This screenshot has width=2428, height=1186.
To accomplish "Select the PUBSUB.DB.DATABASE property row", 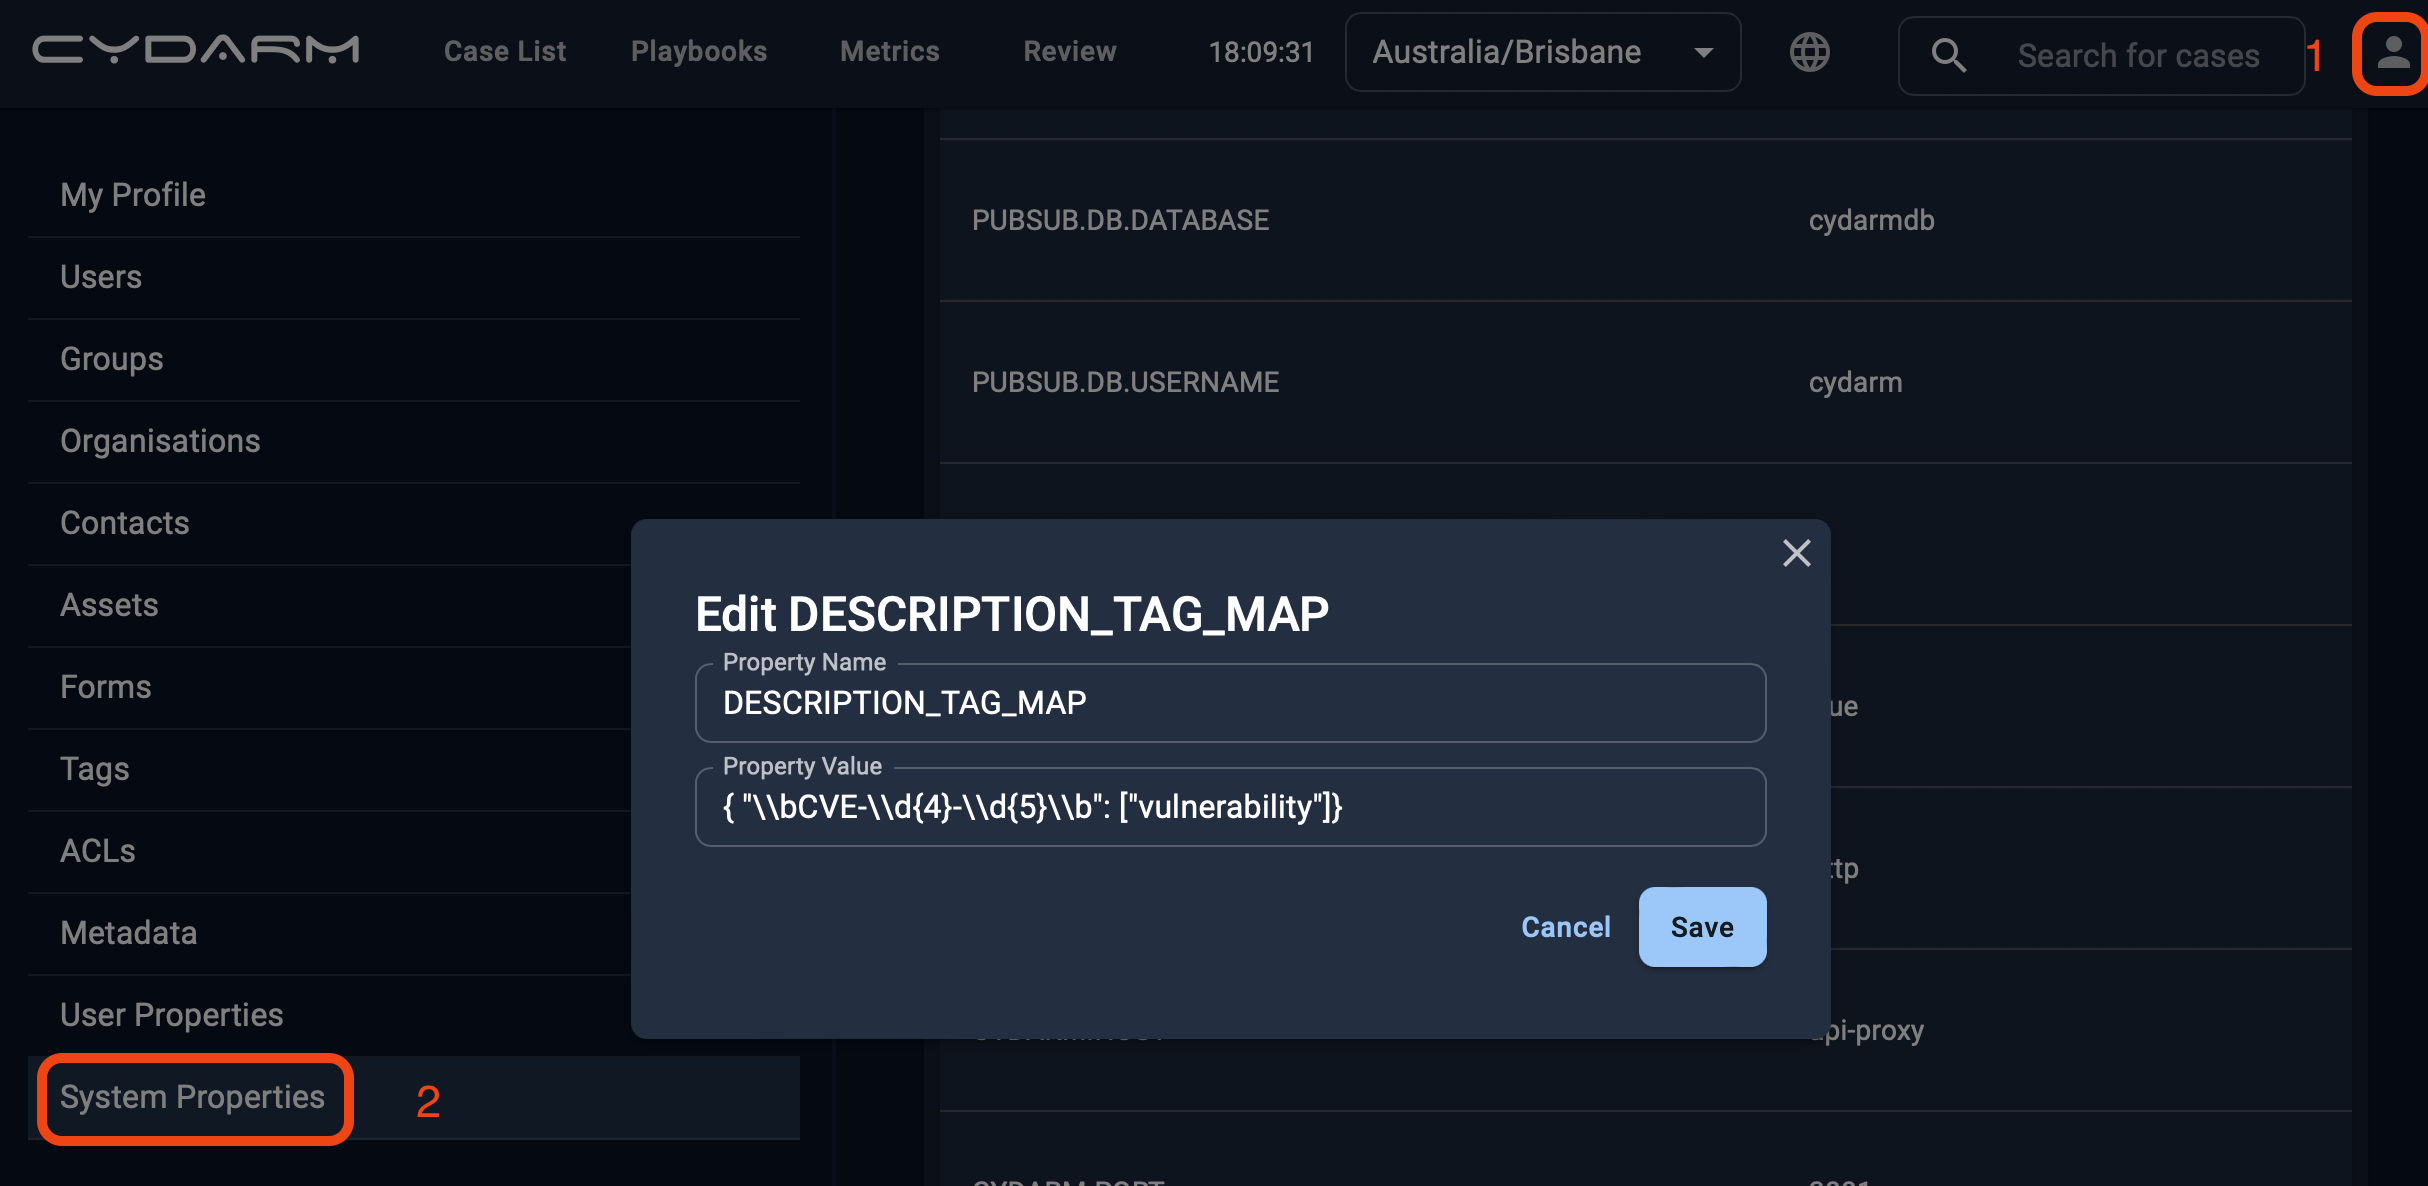I will [1120, 220].
